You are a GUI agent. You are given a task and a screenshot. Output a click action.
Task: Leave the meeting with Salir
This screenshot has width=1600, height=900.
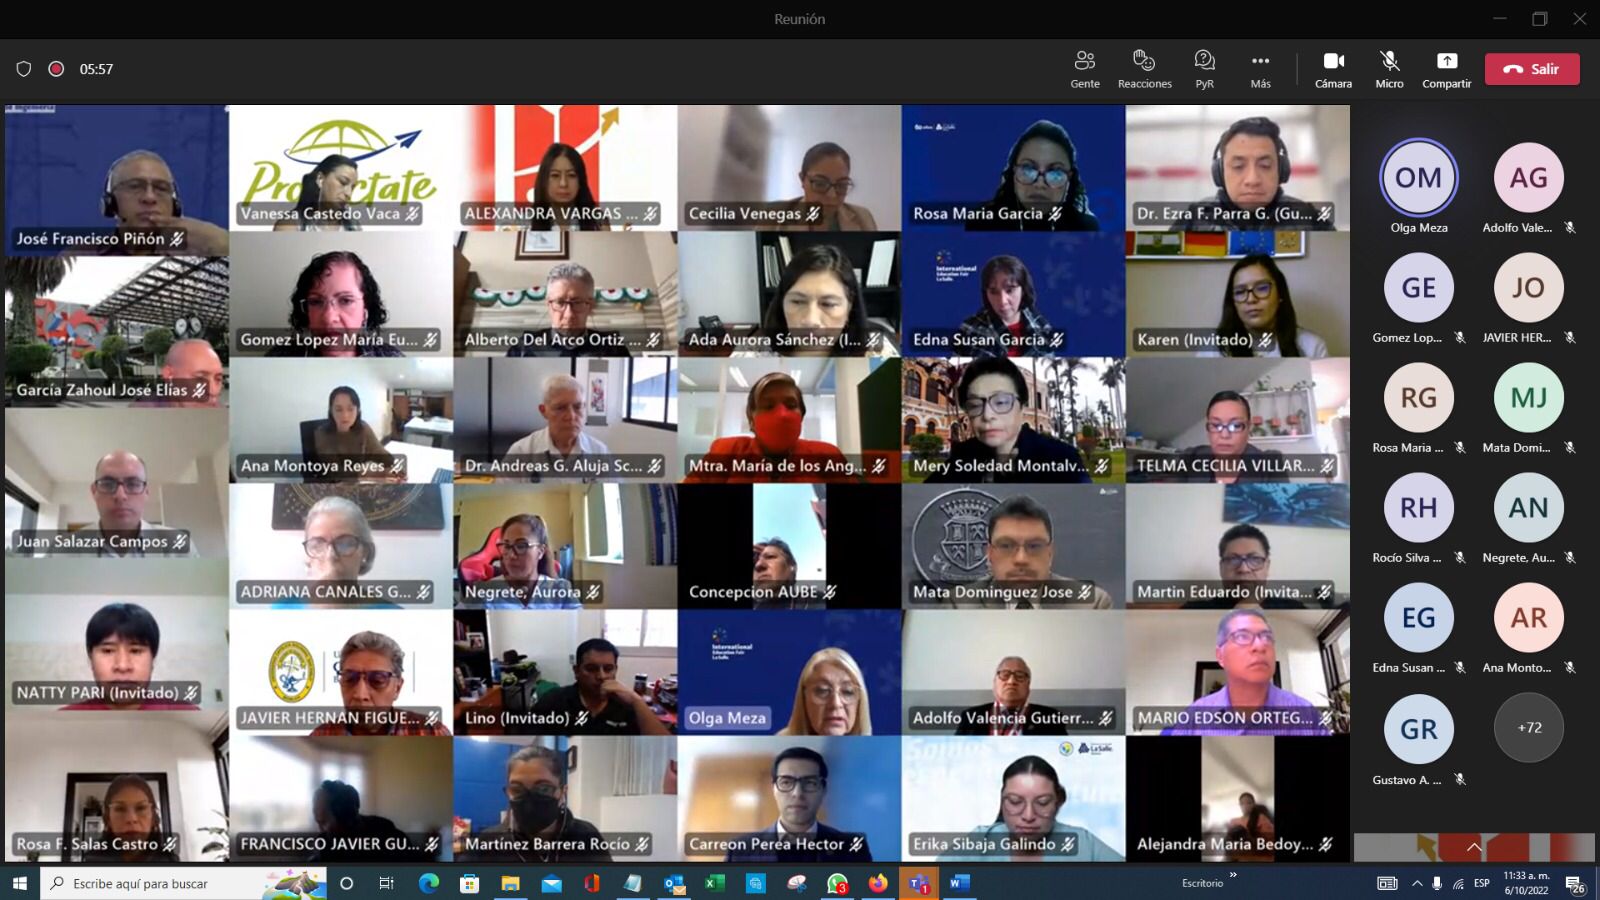(x=1531, y=69)
